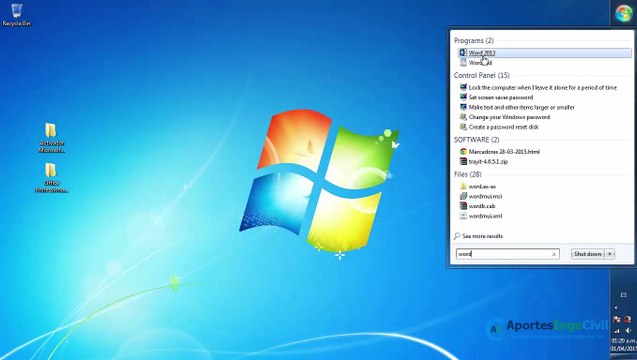
Task: Click 'See more results' link
Action: coord(478,236)
